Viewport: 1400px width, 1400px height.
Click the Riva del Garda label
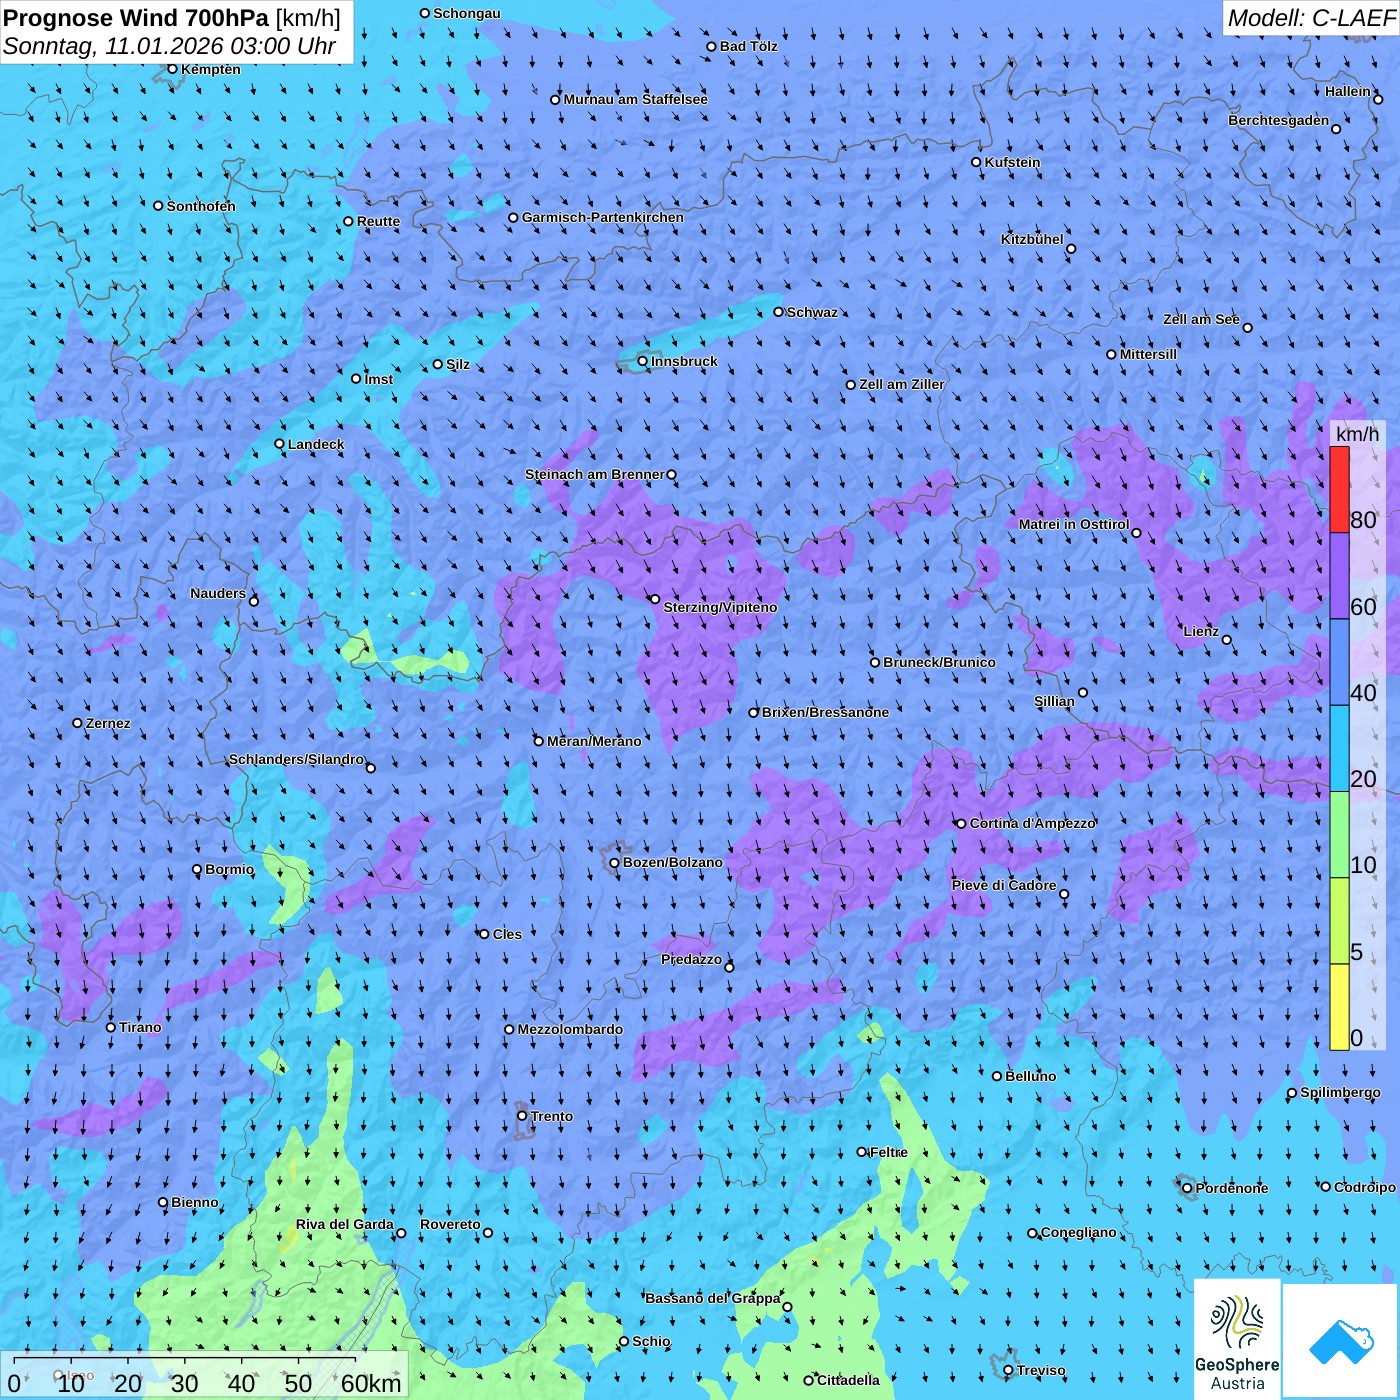(345, 1224)
